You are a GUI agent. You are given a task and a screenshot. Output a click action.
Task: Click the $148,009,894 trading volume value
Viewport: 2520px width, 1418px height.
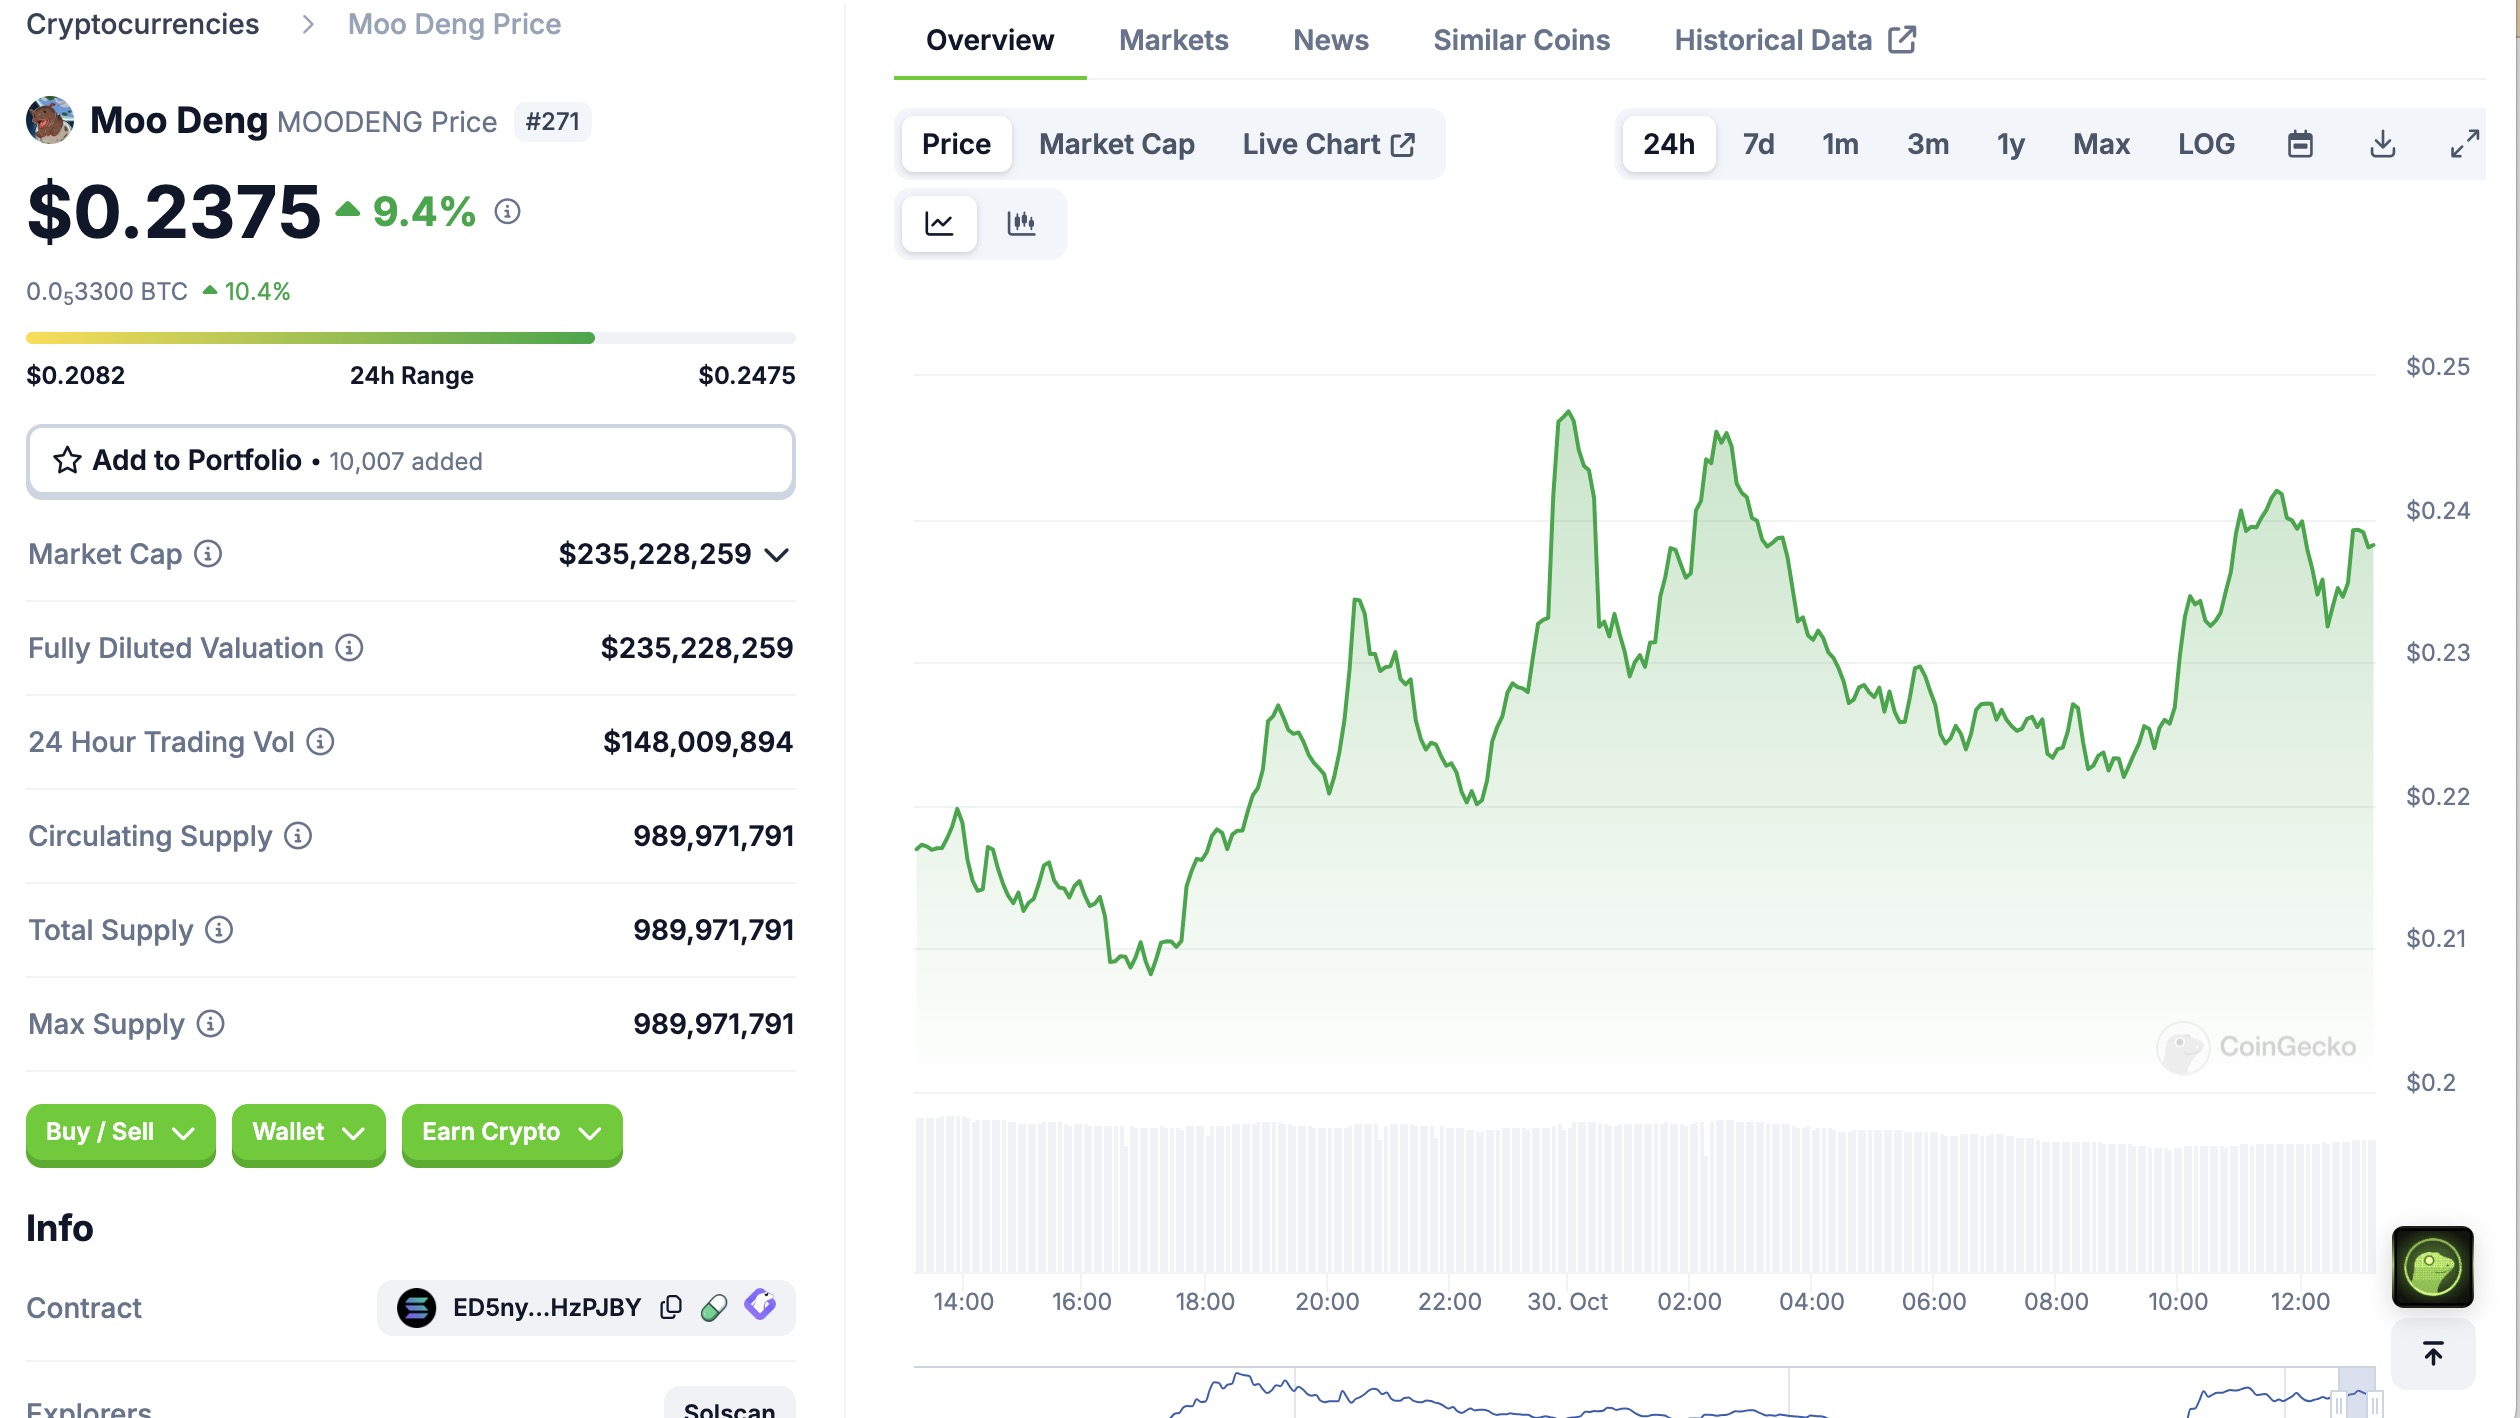(697, 741)
